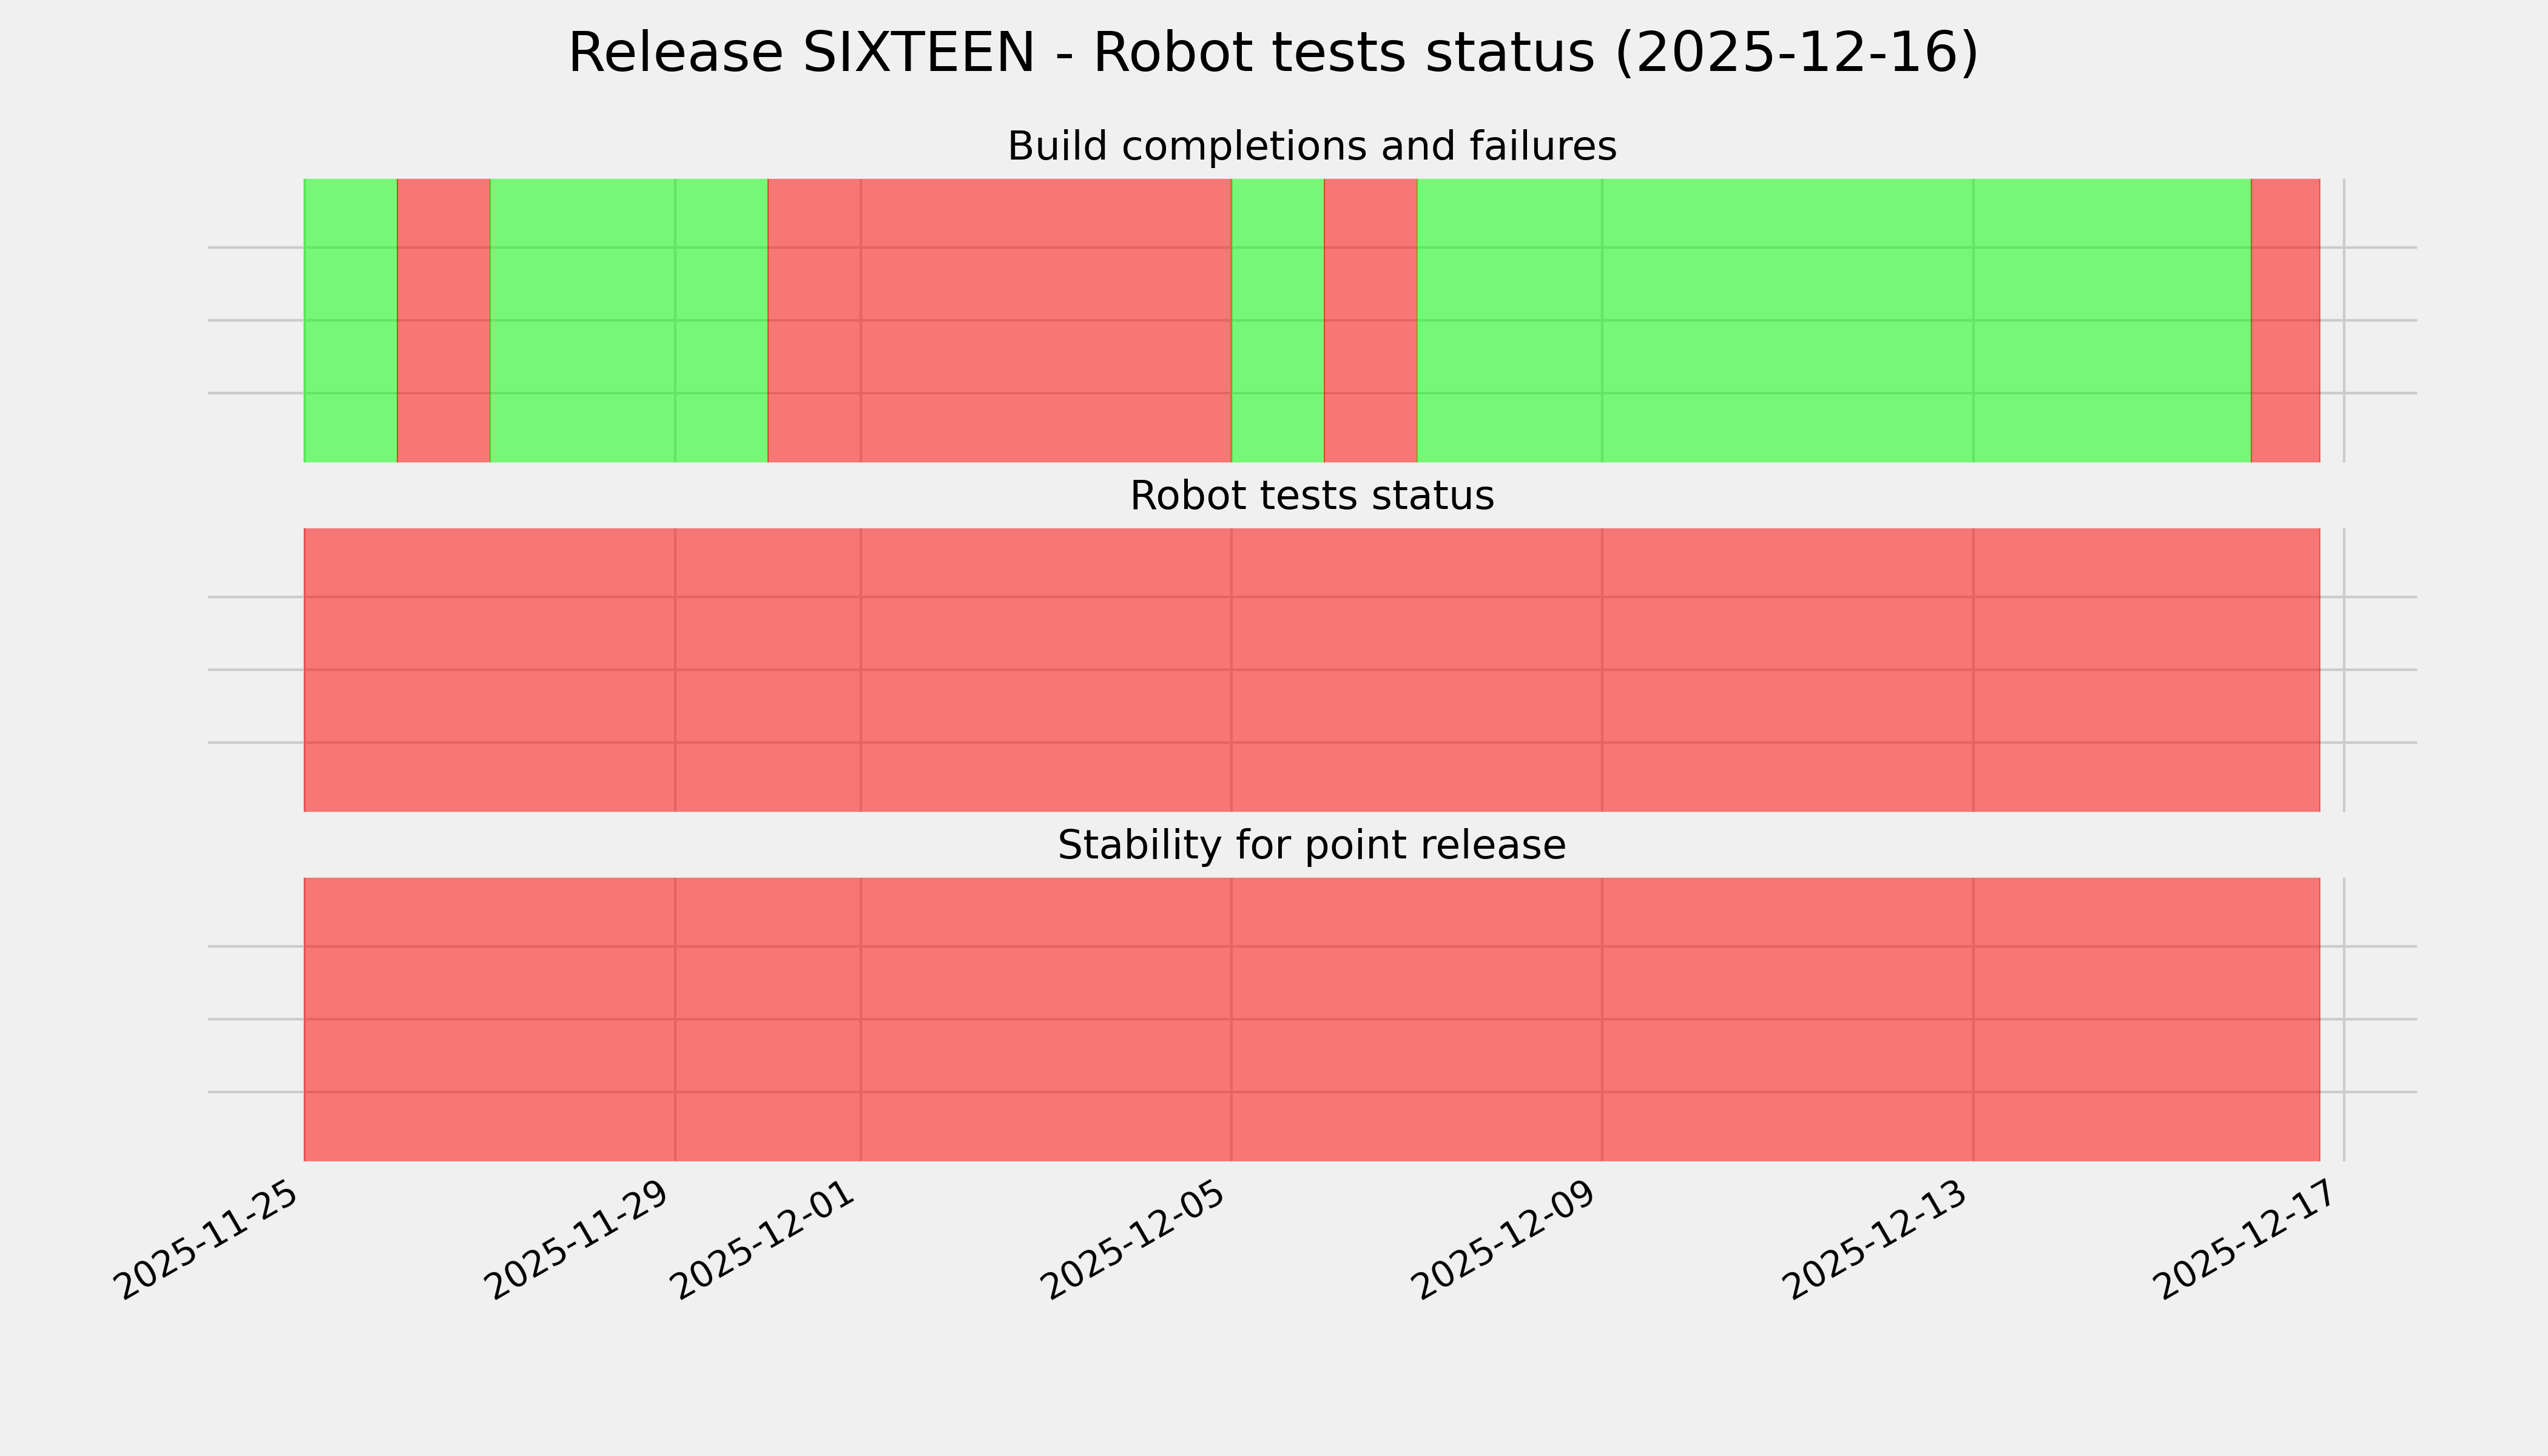Click the first green build segment at left edge
Viewport: 2548px width, 1456px height.
pos(350,320)
